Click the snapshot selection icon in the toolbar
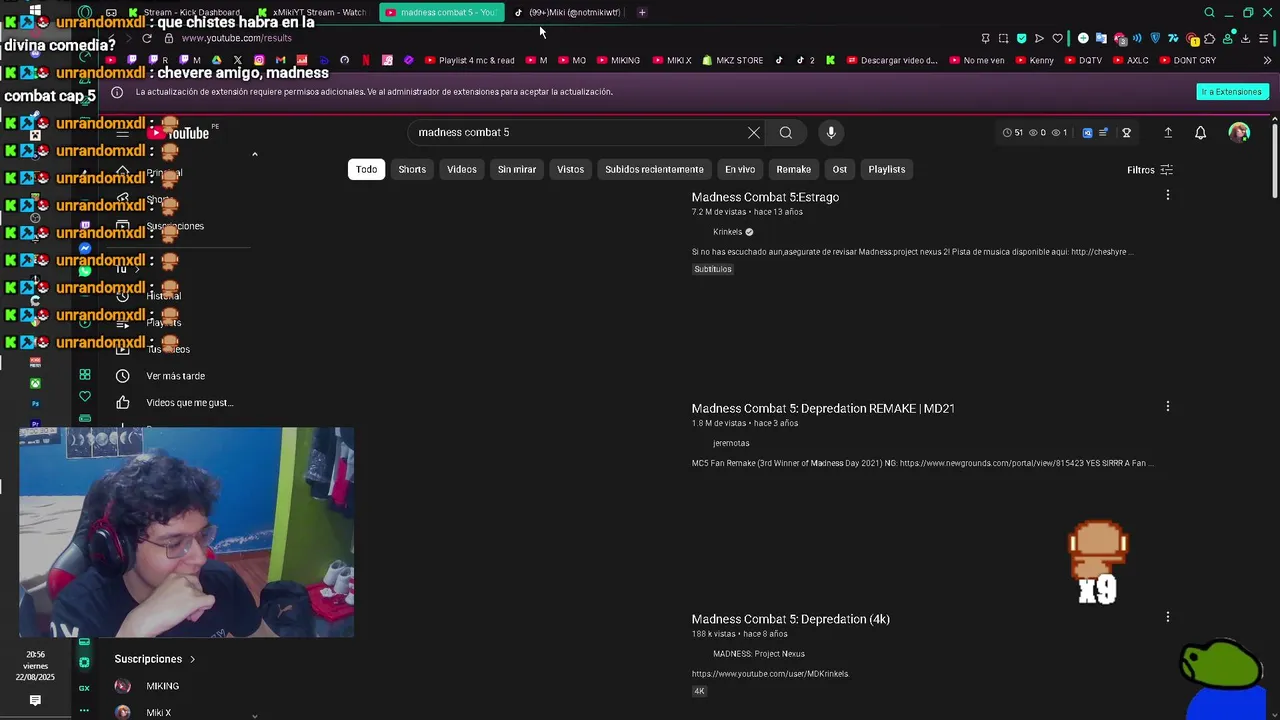 (1003, 38)
